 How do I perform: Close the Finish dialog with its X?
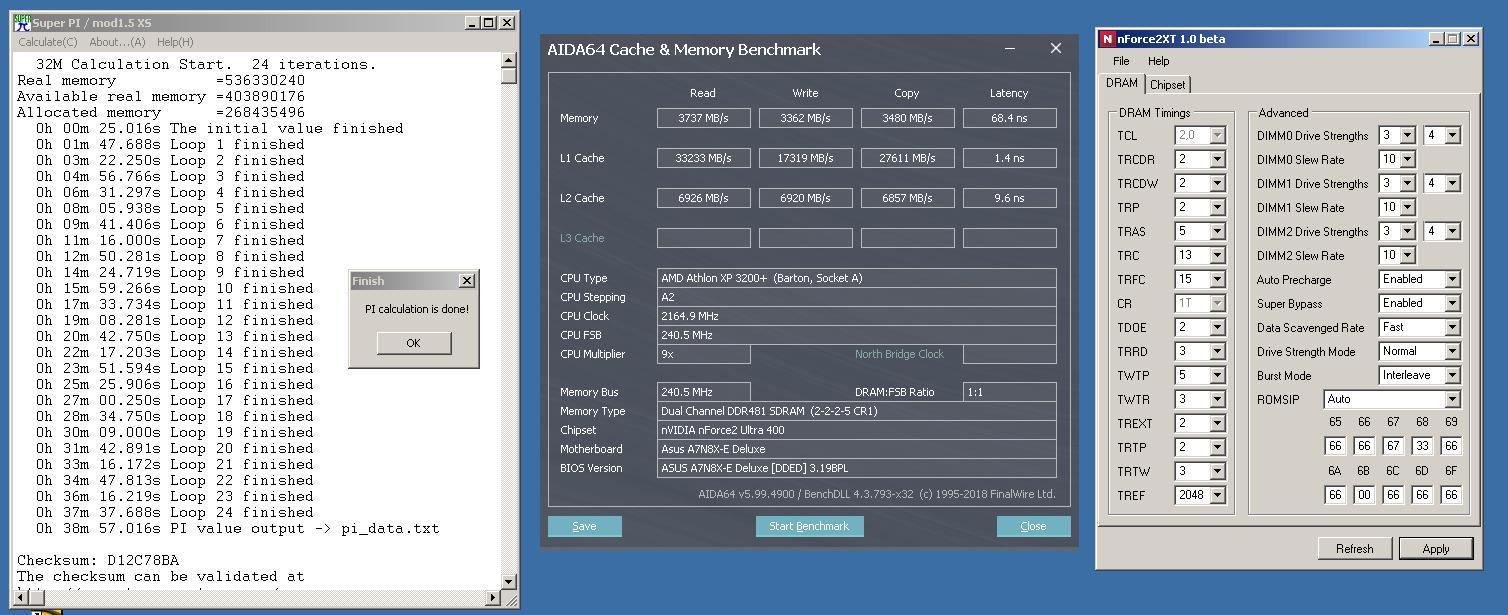[x=466, y=281]
